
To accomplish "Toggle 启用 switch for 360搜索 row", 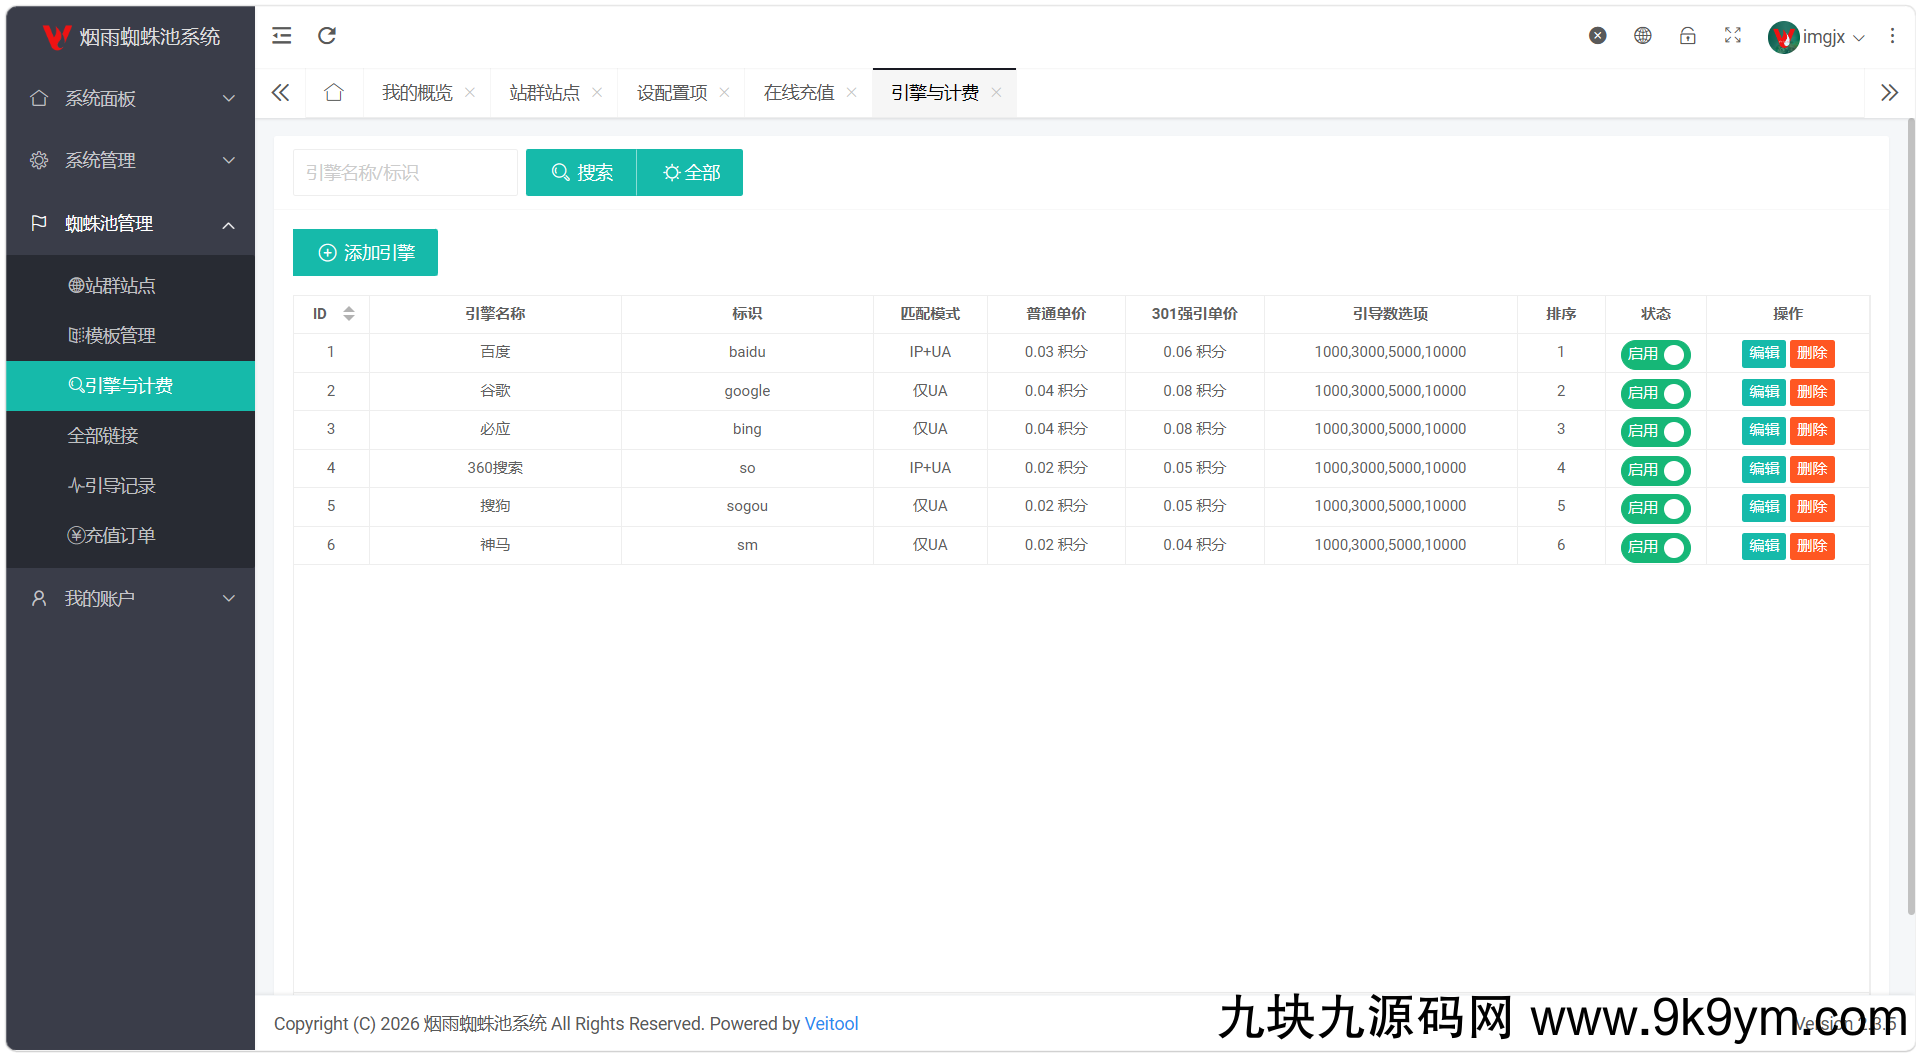I will tap(1655, 470).
